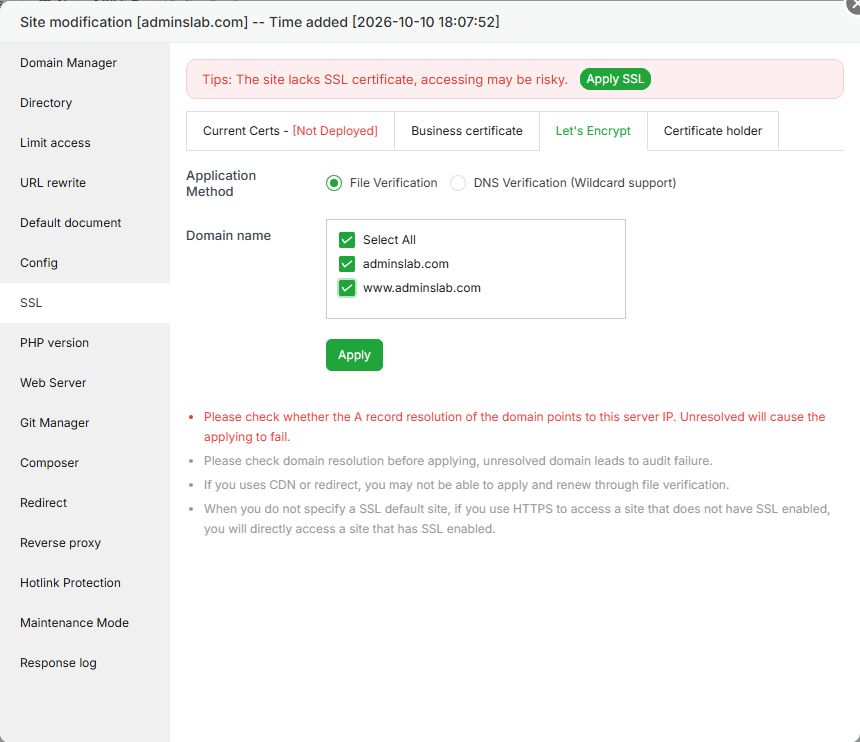
Task: Open Hotlink Protection settings
Action: coord(85,584)
